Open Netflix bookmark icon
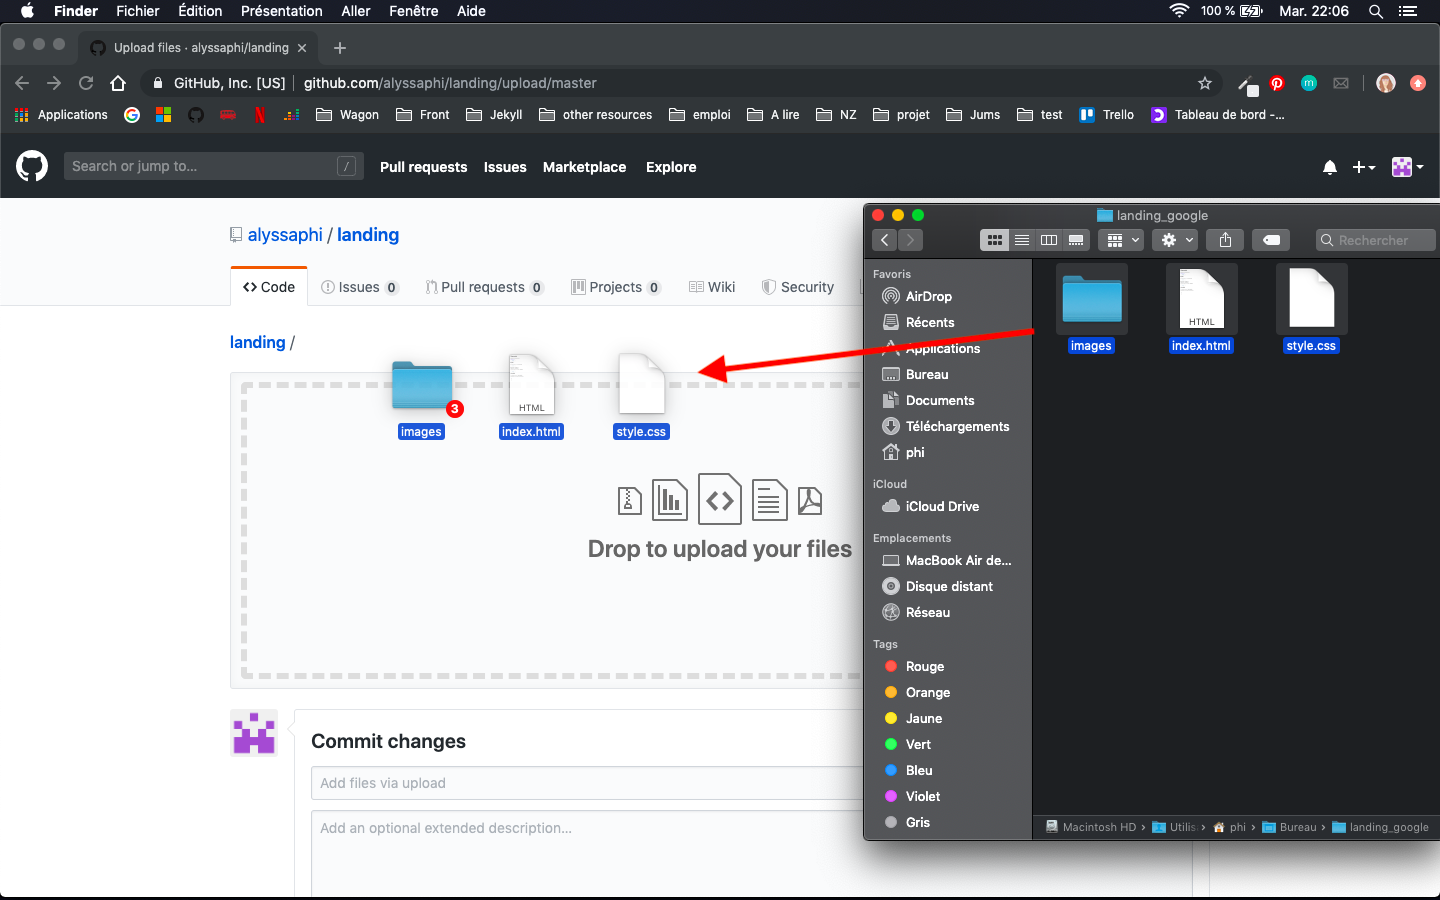This screenshot has height=900, width=1440. click(260, 115)
